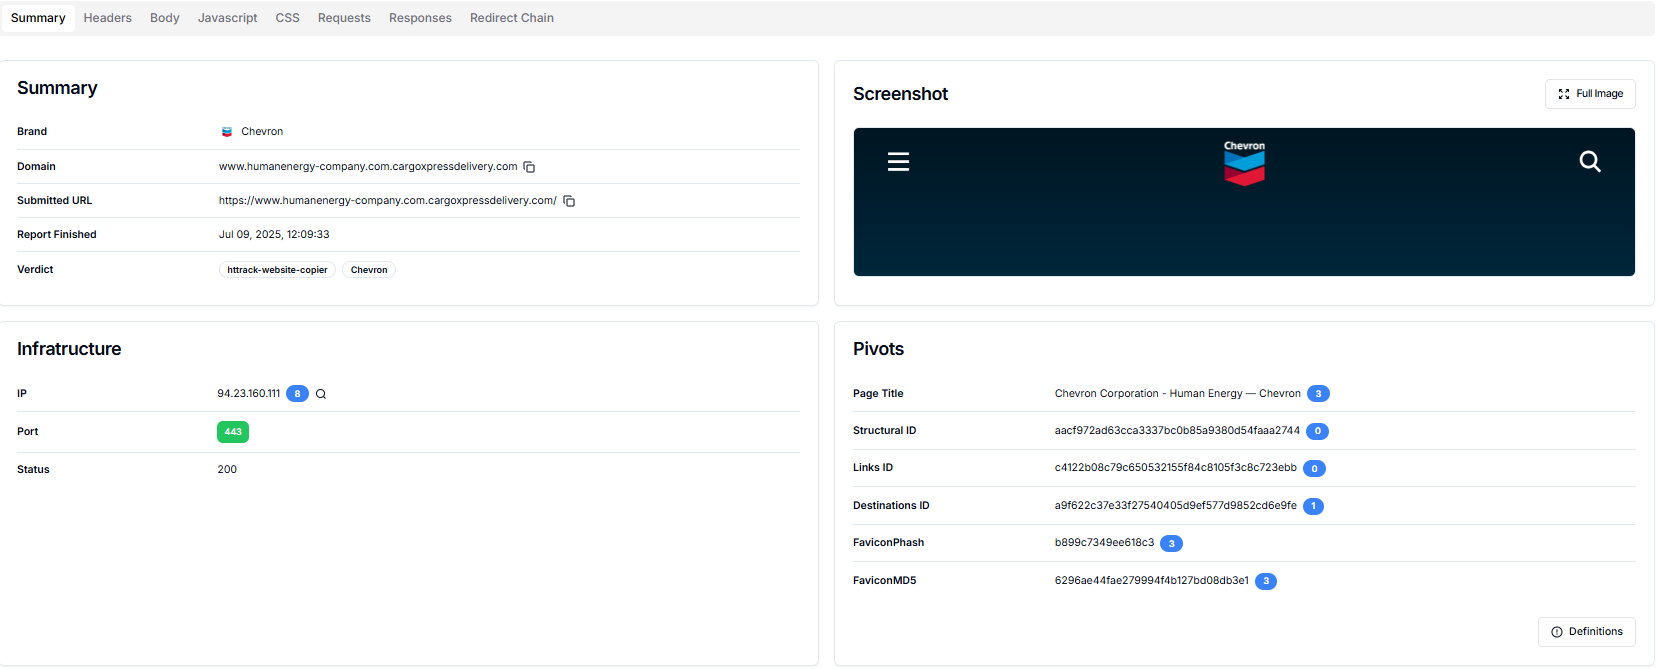Viewport: 1656px width, 669px height.
Task: Click the Chevron brand favicon
Action: (227, 132)
